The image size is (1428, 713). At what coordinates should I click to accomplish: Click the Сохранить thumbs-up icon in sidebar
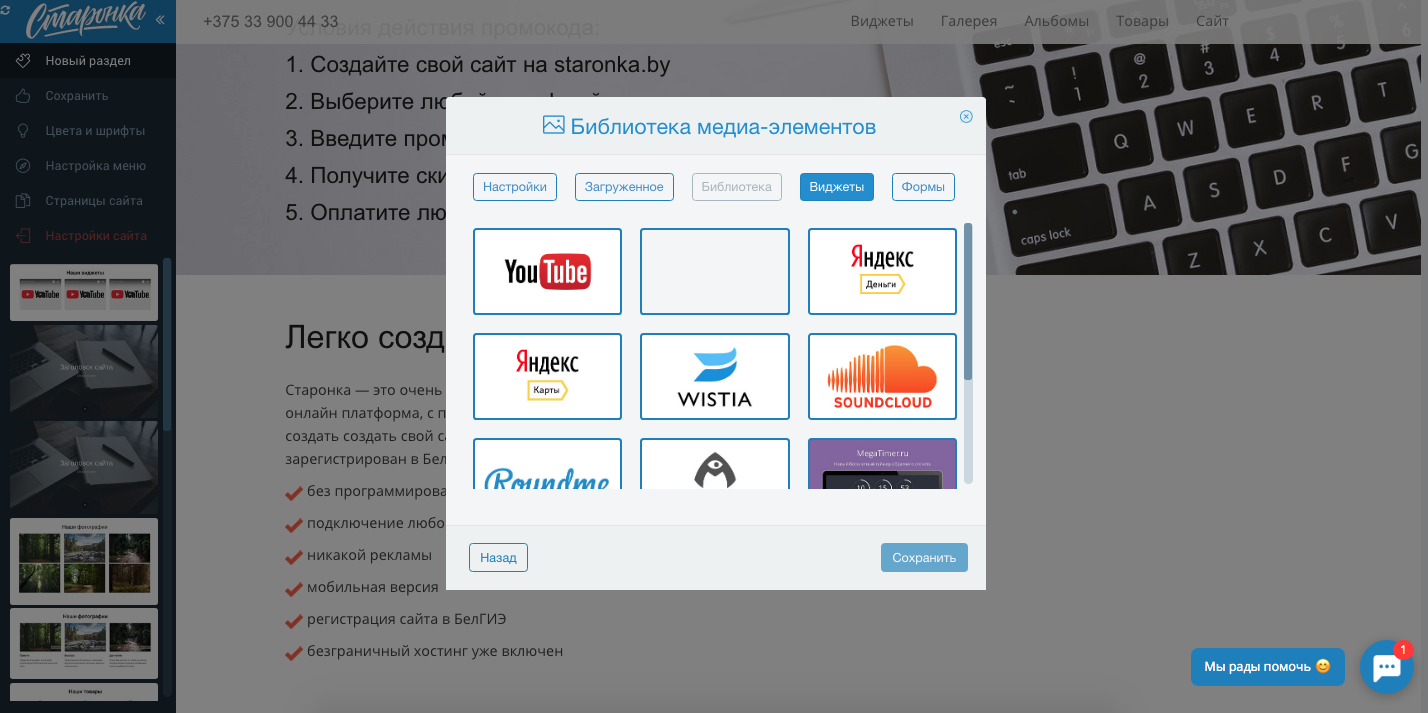tap(24, 96)
